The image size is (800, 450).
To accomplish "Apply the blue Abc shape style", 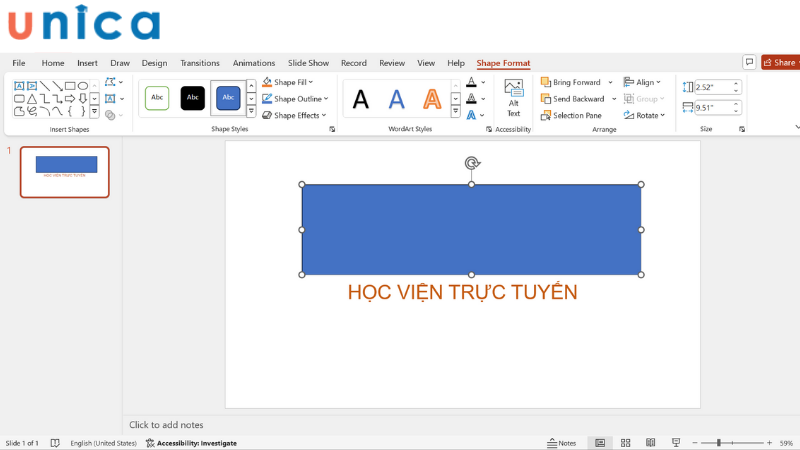I will pyautogui.click(x=228, y=97).
